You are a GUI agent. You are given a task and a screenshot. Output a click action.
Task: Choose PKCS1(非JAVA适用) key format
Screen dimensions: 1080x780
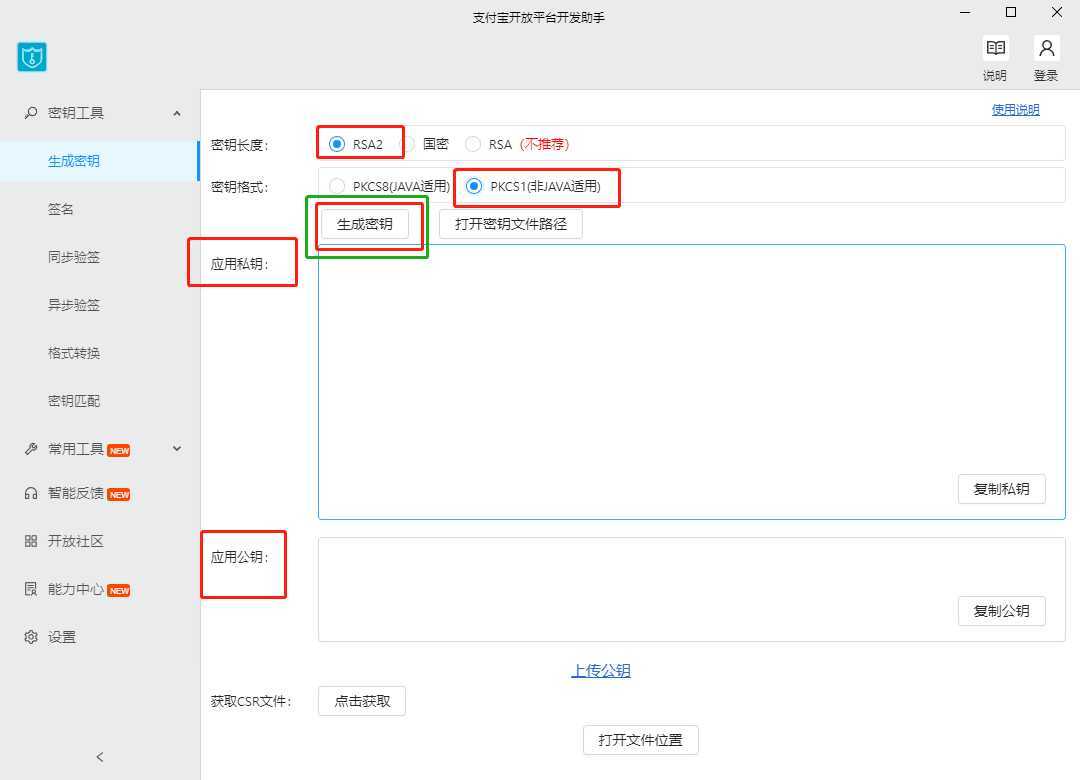(474, 186)
